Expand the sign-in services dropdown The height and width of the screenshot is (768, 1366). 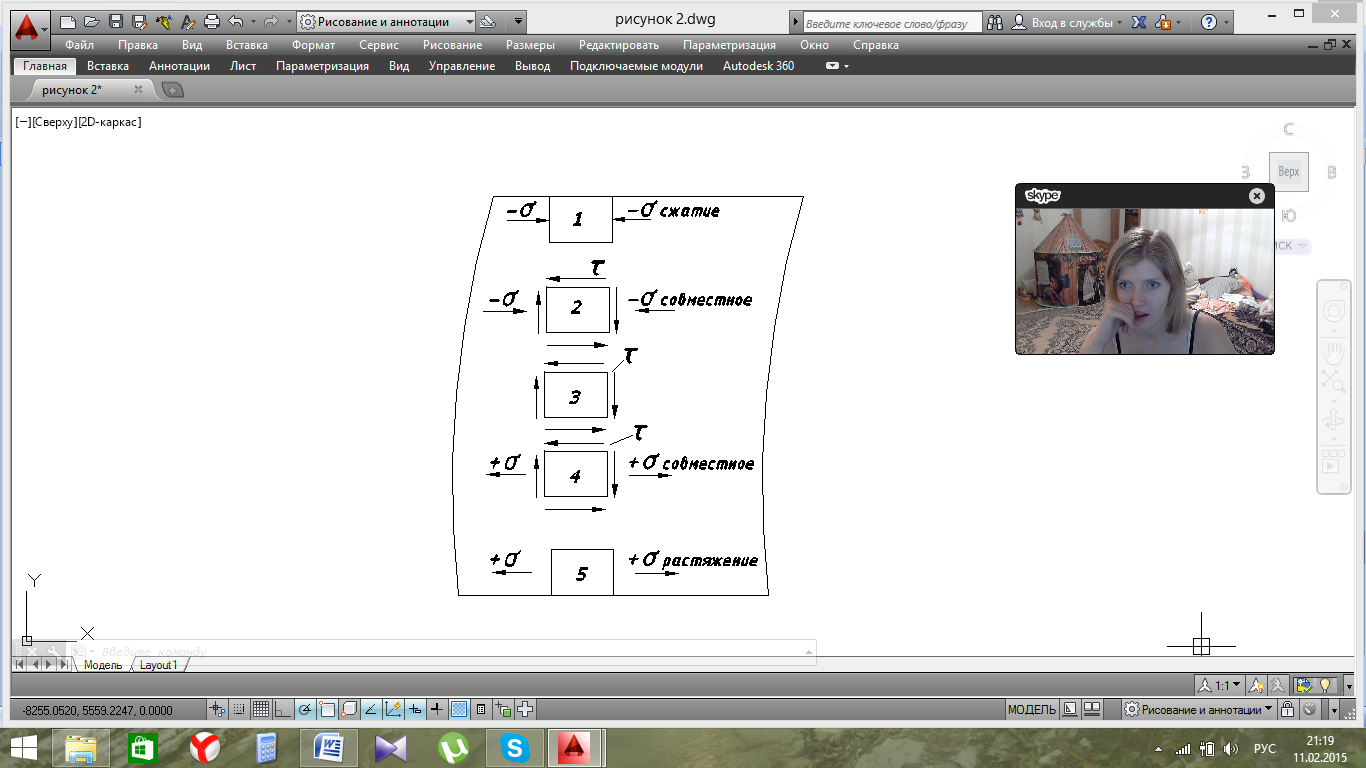tap(1117, 22)
